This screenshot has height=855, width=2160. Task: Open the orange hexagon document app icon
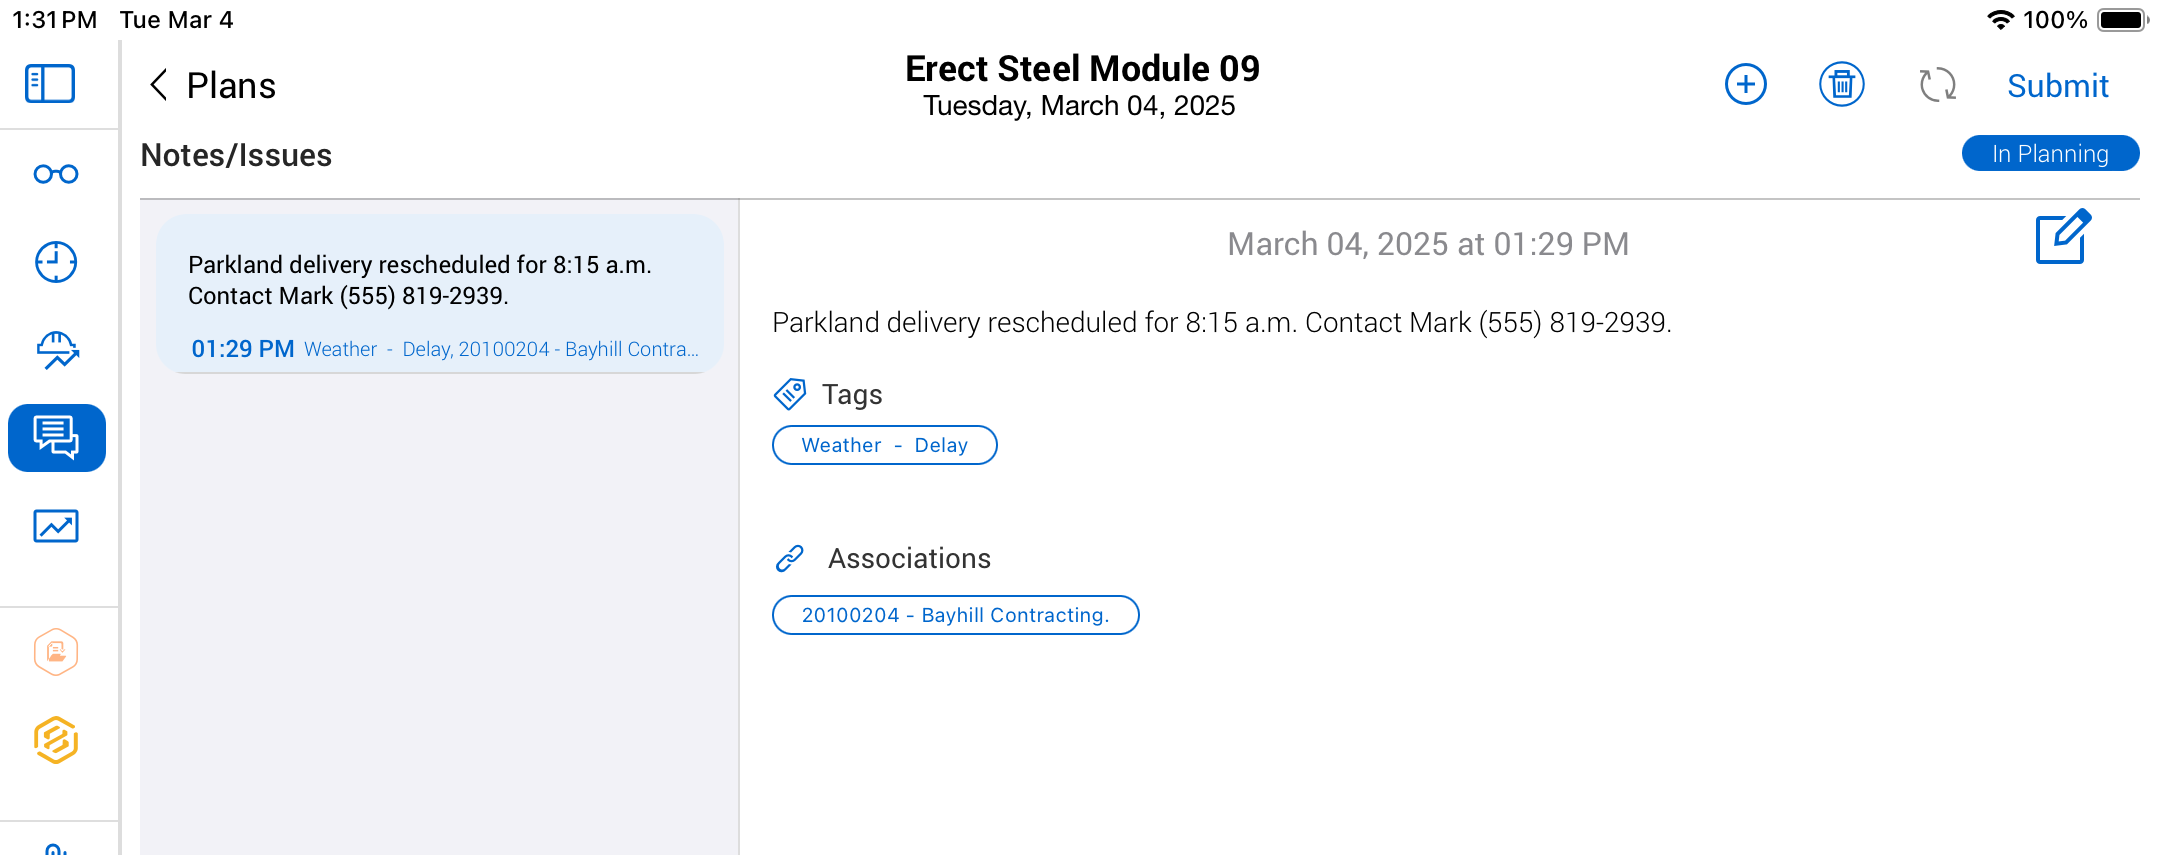[56, 652]
